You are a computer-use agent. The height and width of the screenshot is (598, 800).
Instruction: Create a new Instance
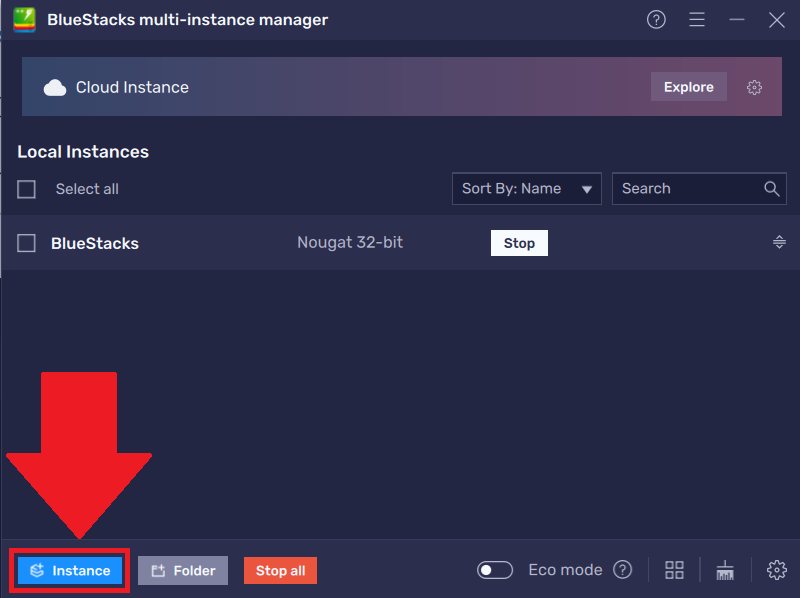(x=70, y=570)
